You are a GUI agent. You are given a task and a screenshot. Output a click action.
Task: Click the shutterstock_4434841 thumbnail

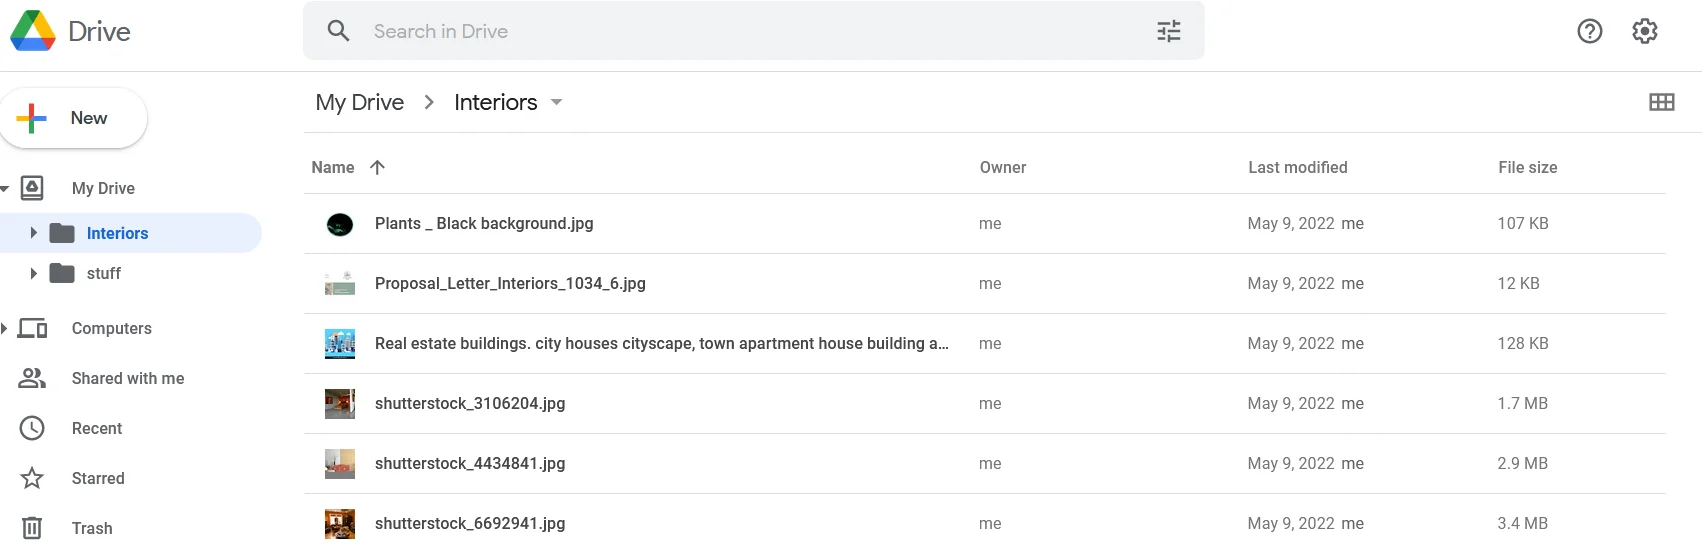[340, 464]
